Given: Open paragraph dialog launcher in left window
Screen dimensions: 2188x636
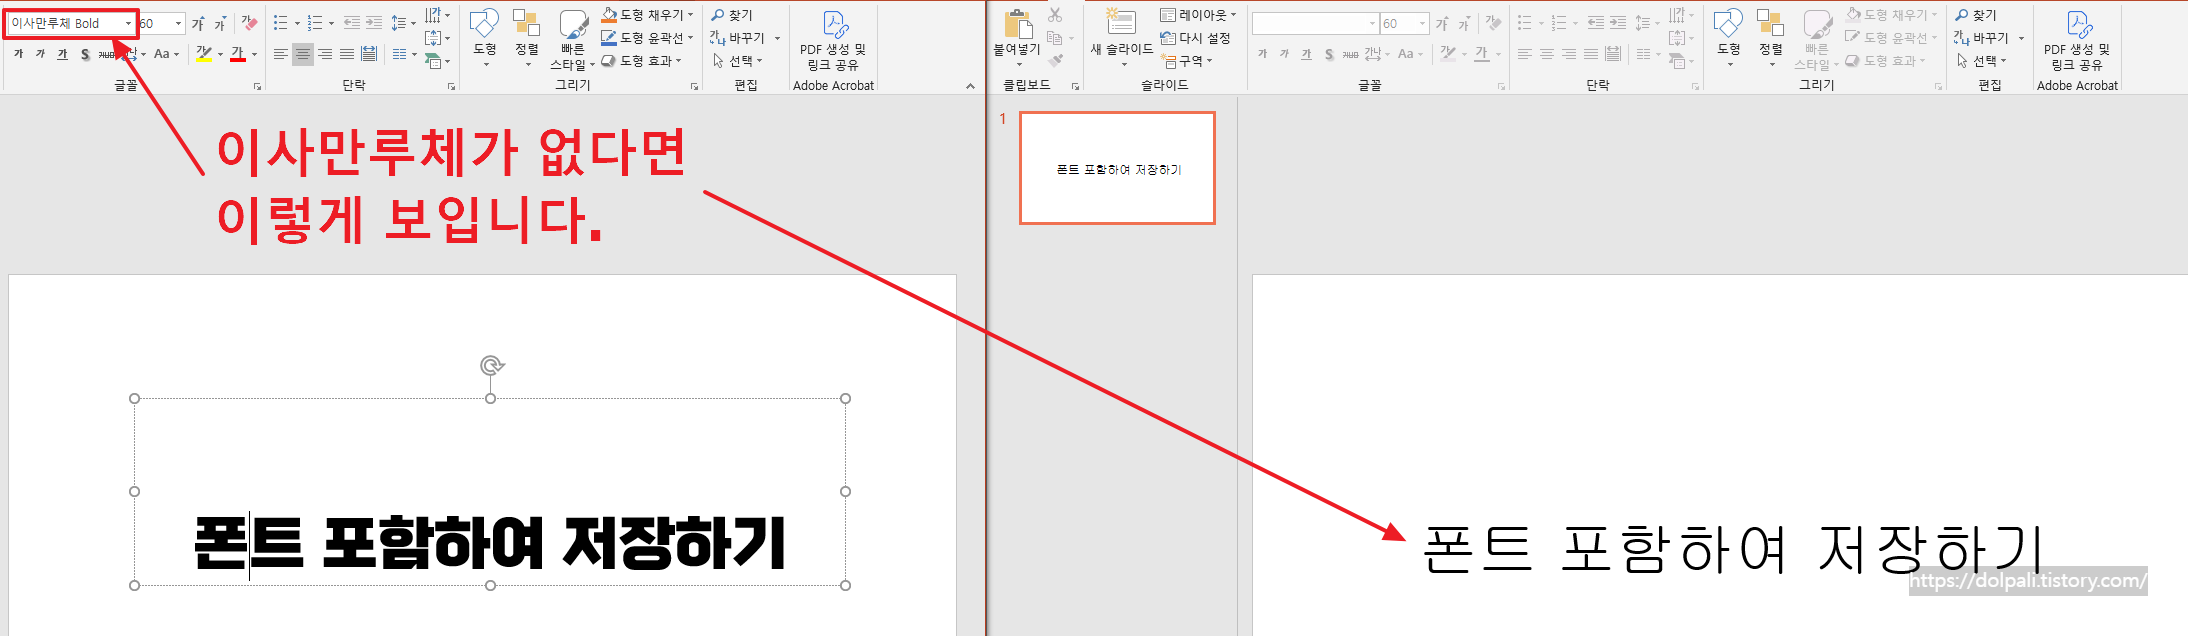Looking at the screenshot, I should [x=451, y=87].
